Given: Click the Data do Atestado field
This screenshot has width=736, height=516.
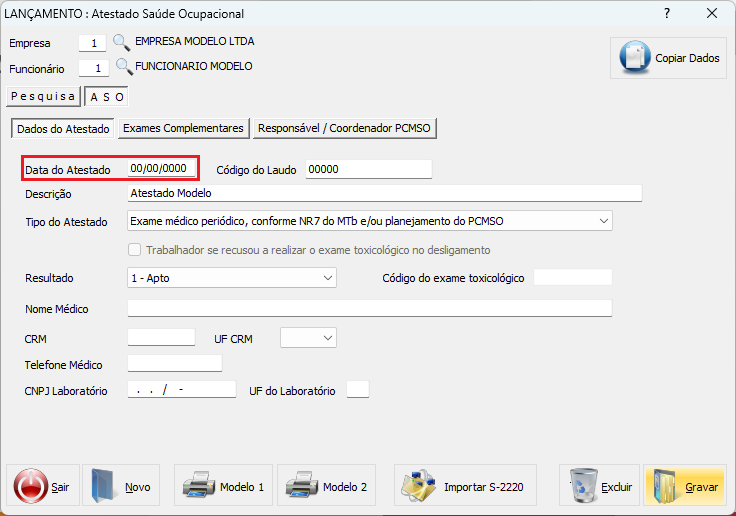Looking at the screenshot, I should [162, 169].
